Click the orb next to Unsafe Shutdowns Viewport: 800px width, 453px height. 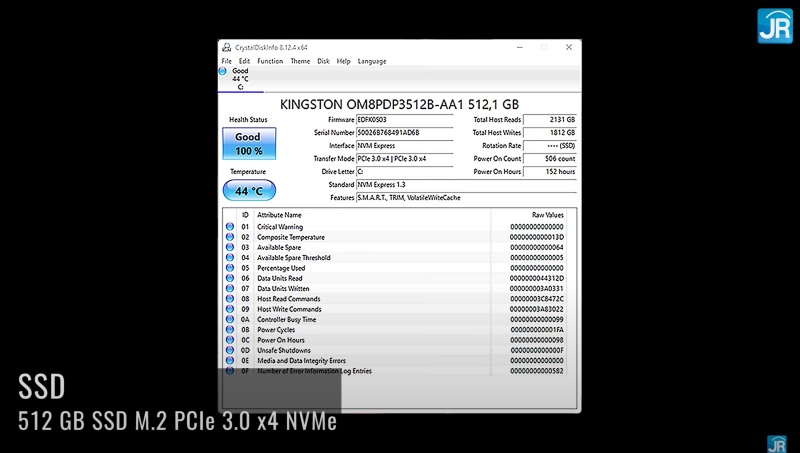230,350
